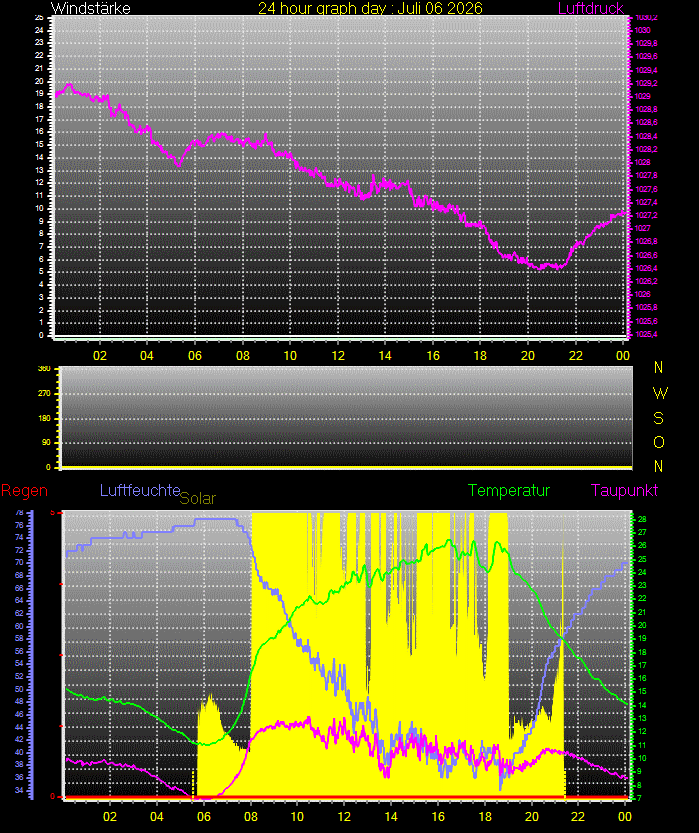The width and height of the screenshot is (699, 833).
Task: Click the 20 value on the Windstärke scale
Action: [x=39, y=81]
